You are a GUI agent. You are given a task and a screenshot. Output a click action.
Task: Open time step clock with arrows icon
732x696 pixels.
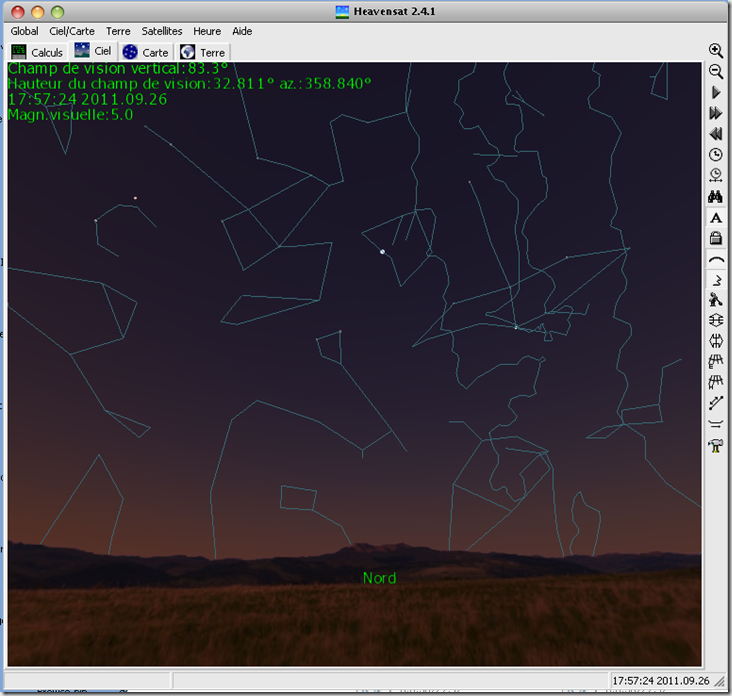tap(716, 175)
